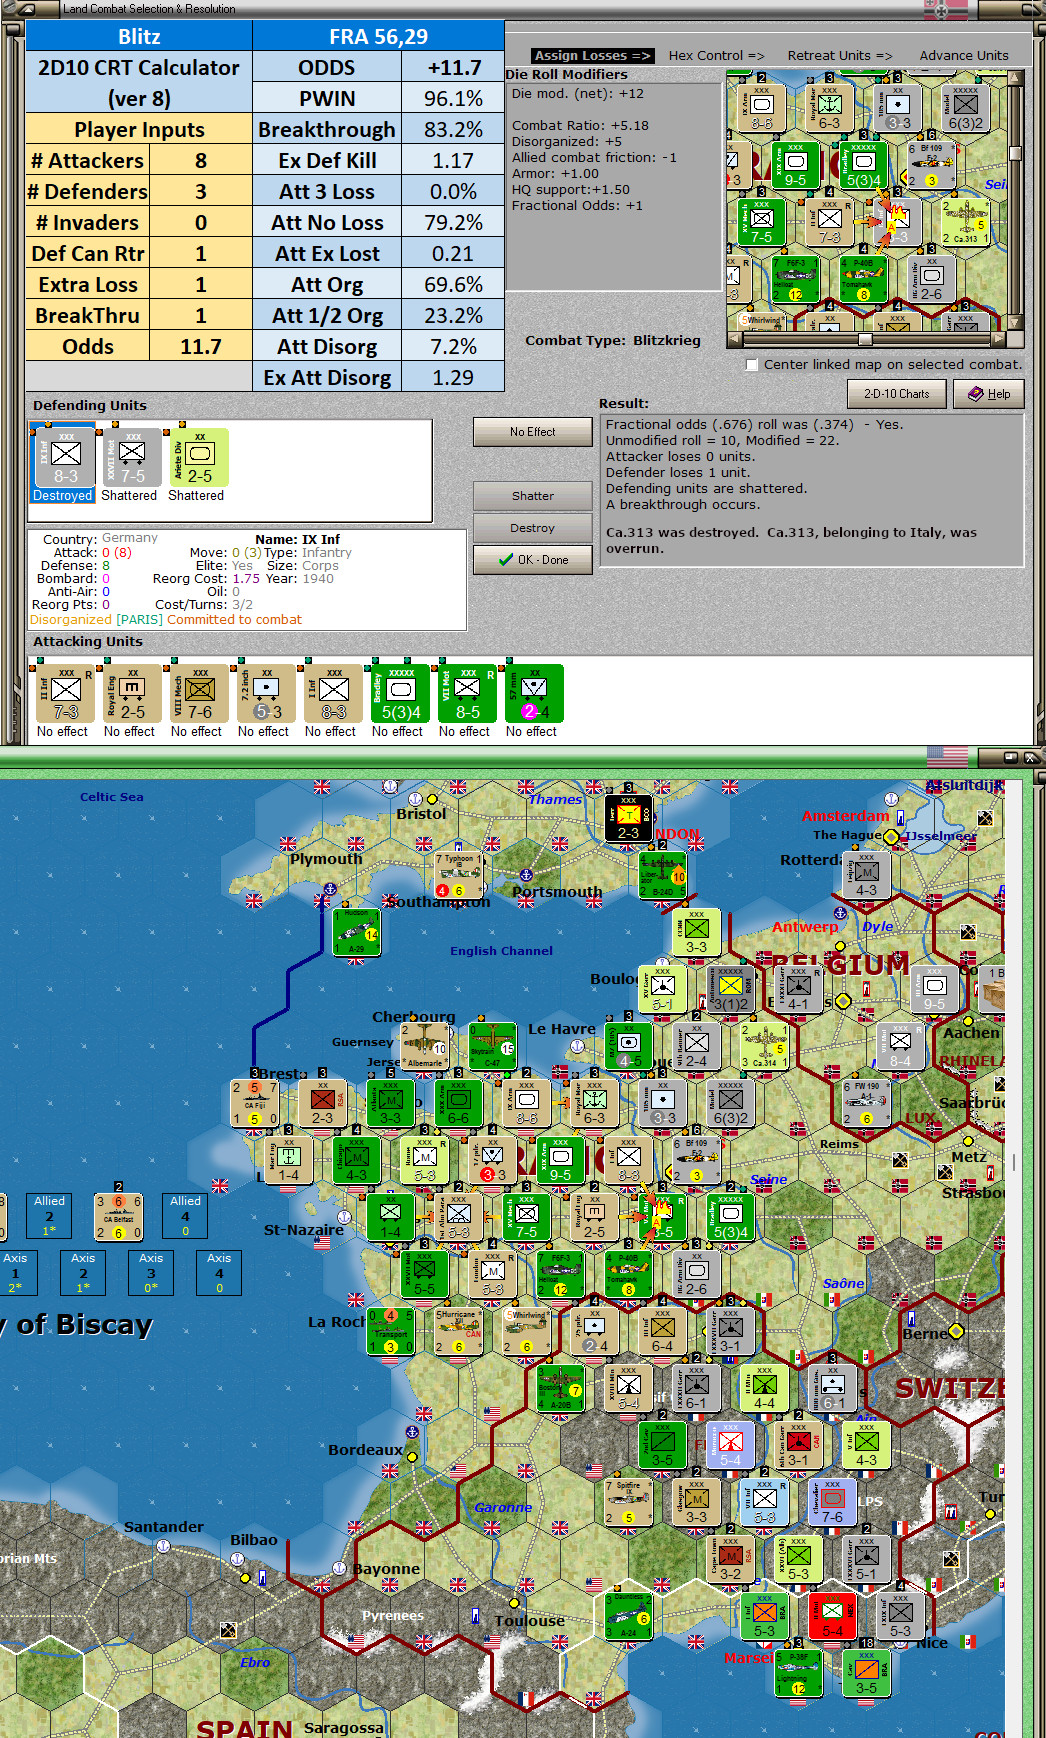Viewport: 1046px width, 1738px height.
Task: Switch to Advance Units step
Action: click(964, 55)
